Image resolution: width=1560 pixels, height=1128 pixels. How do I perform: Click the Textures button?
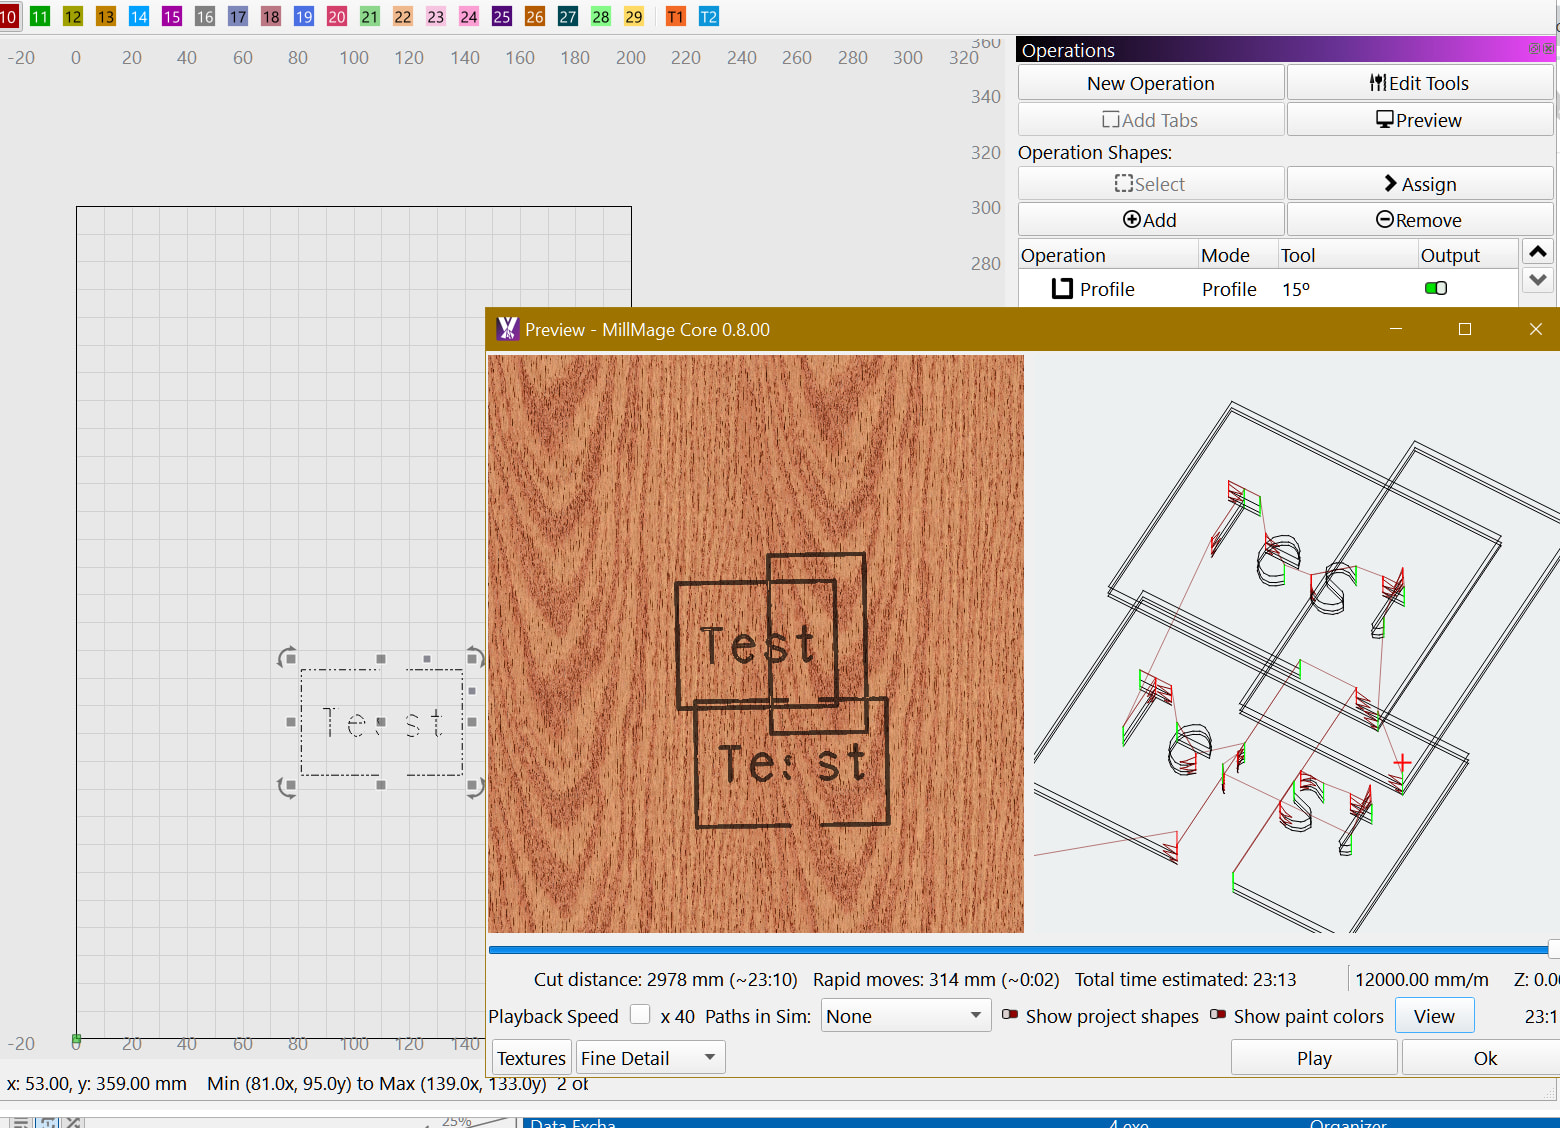click(x=531, y=1058)
